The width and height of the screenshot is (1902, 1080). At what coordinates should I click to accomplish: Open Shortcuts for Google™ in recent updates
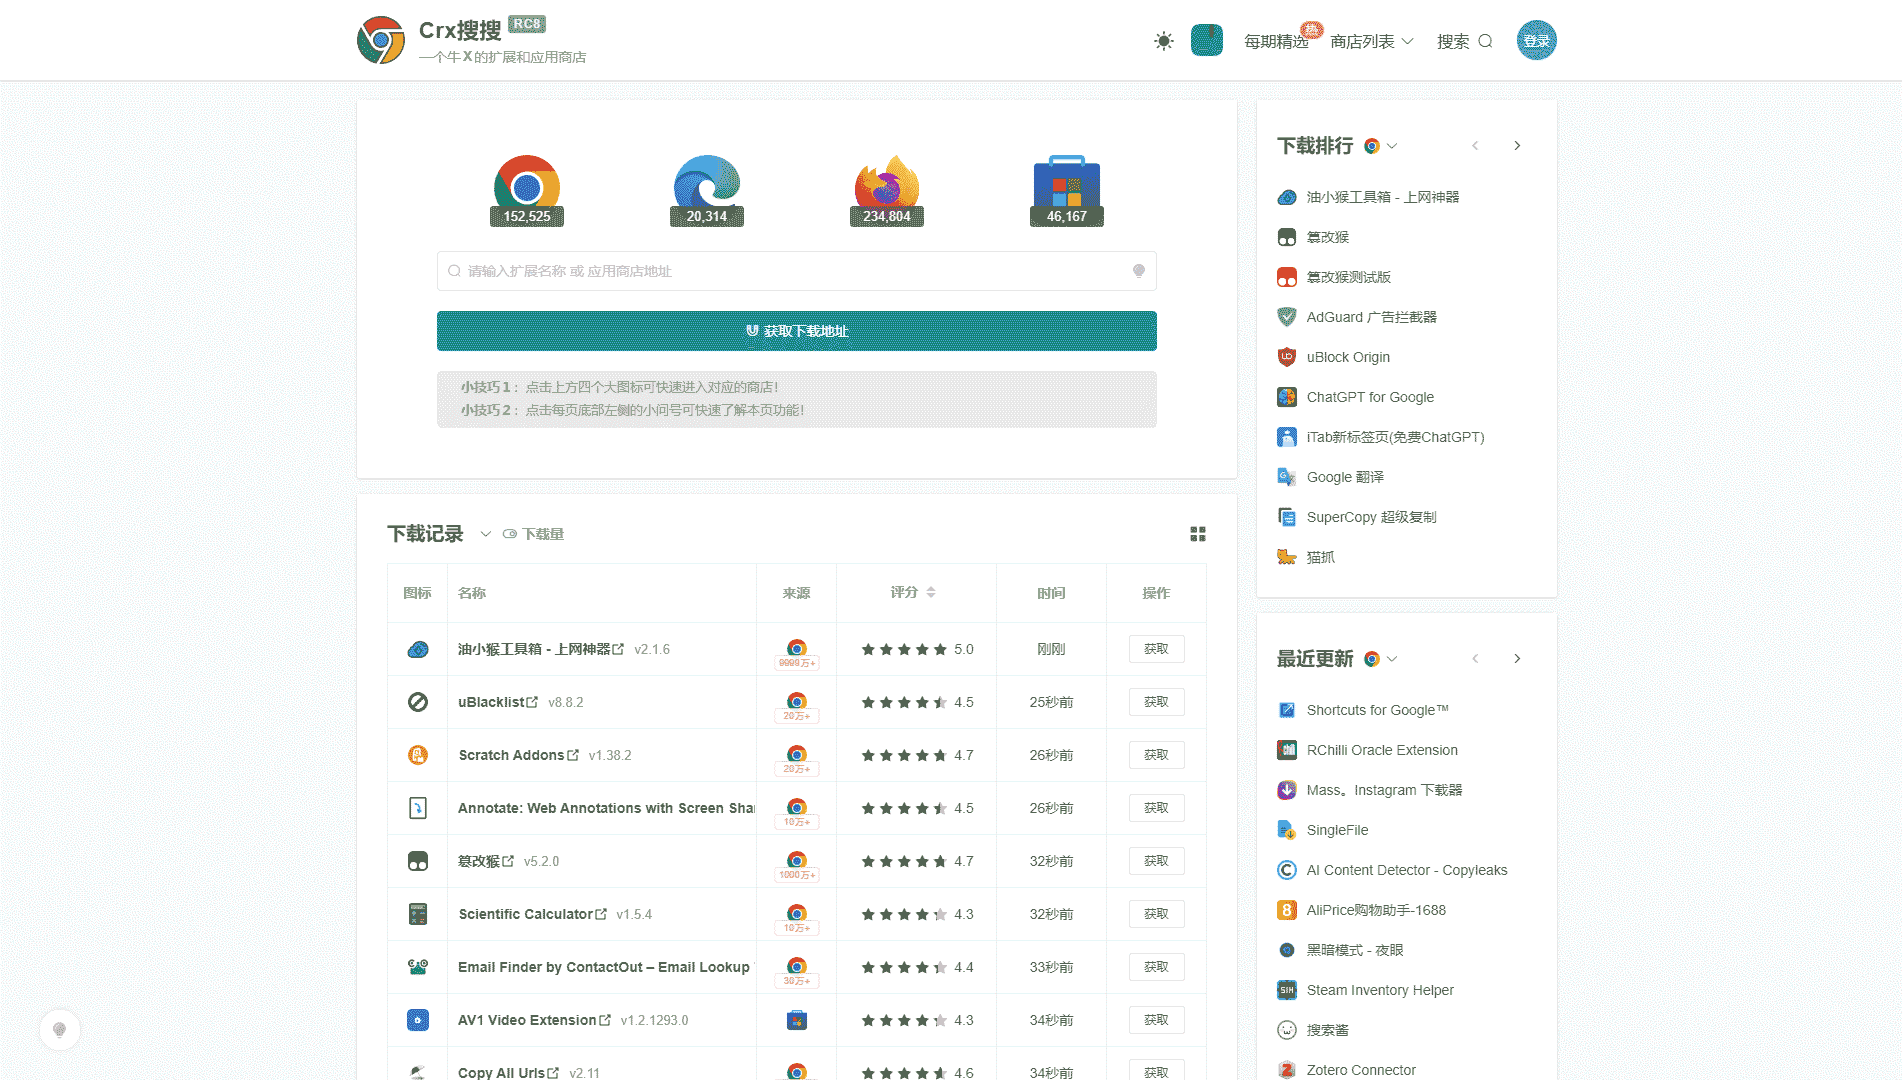pyautogui.click(x=1363, y=710)
